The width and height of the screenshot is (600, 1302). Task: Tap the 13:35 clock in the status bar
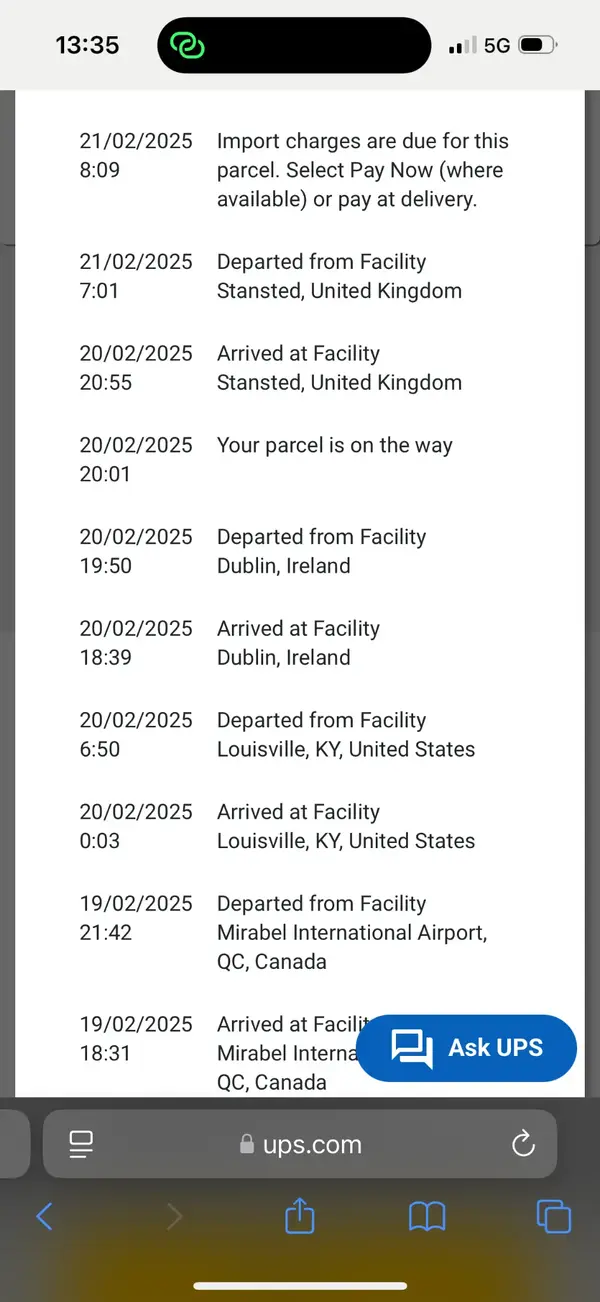(87, 45)
